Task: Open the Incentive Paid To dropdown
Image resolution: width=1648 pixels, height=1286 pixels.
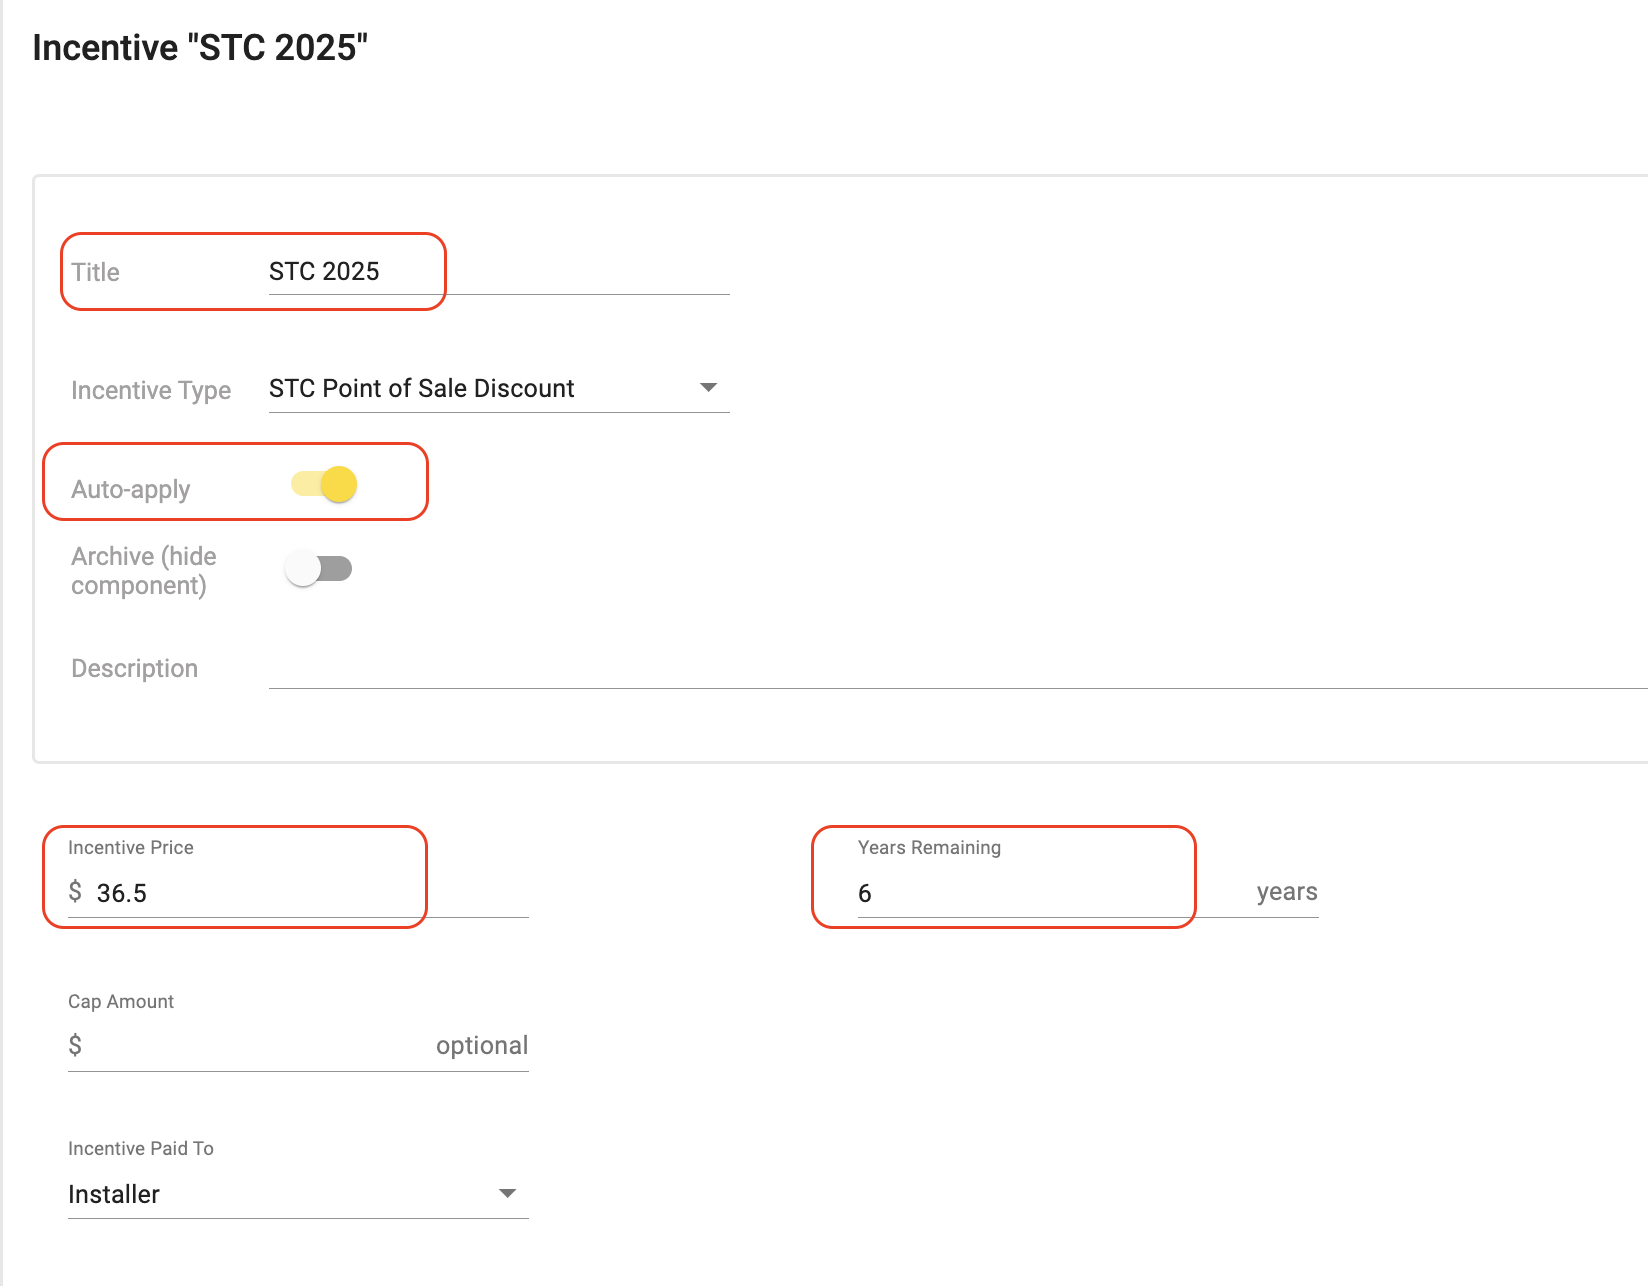Action: click(x=298, y=1194)
